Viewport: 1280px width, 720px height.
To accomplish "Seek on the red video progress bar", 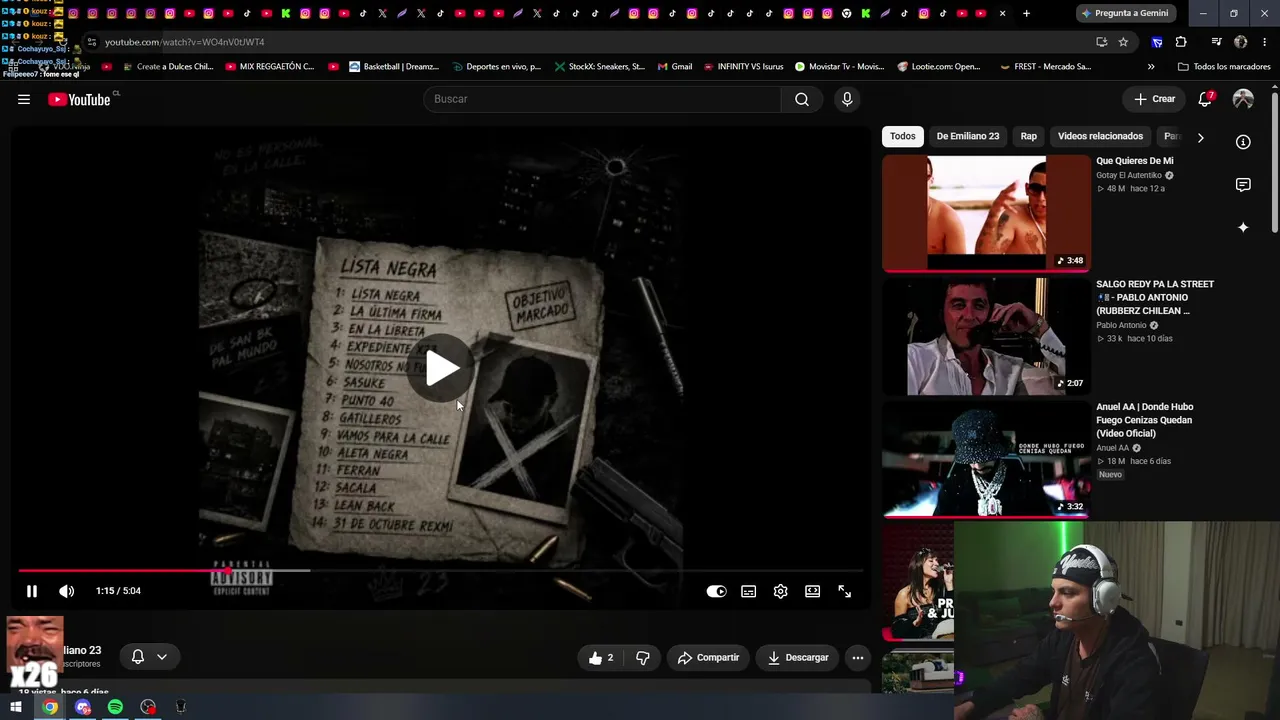I will [440, 570].
